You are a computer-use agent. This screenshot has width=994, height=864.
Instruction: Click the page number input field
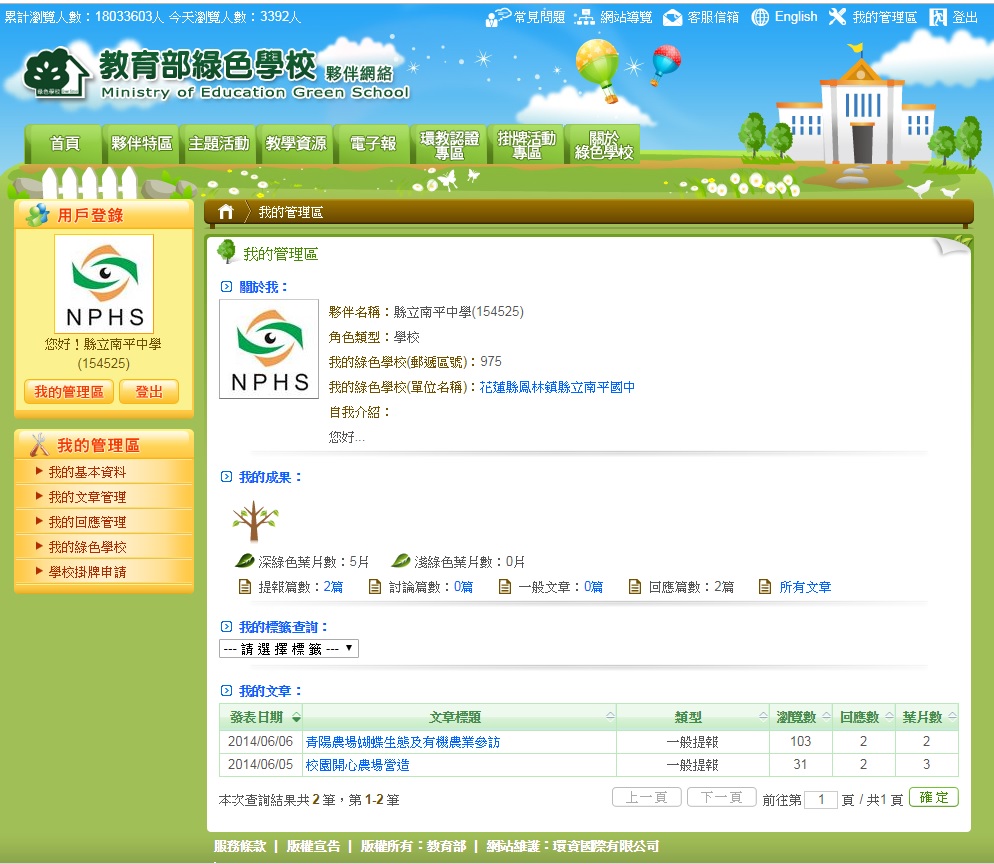[821, 799]
